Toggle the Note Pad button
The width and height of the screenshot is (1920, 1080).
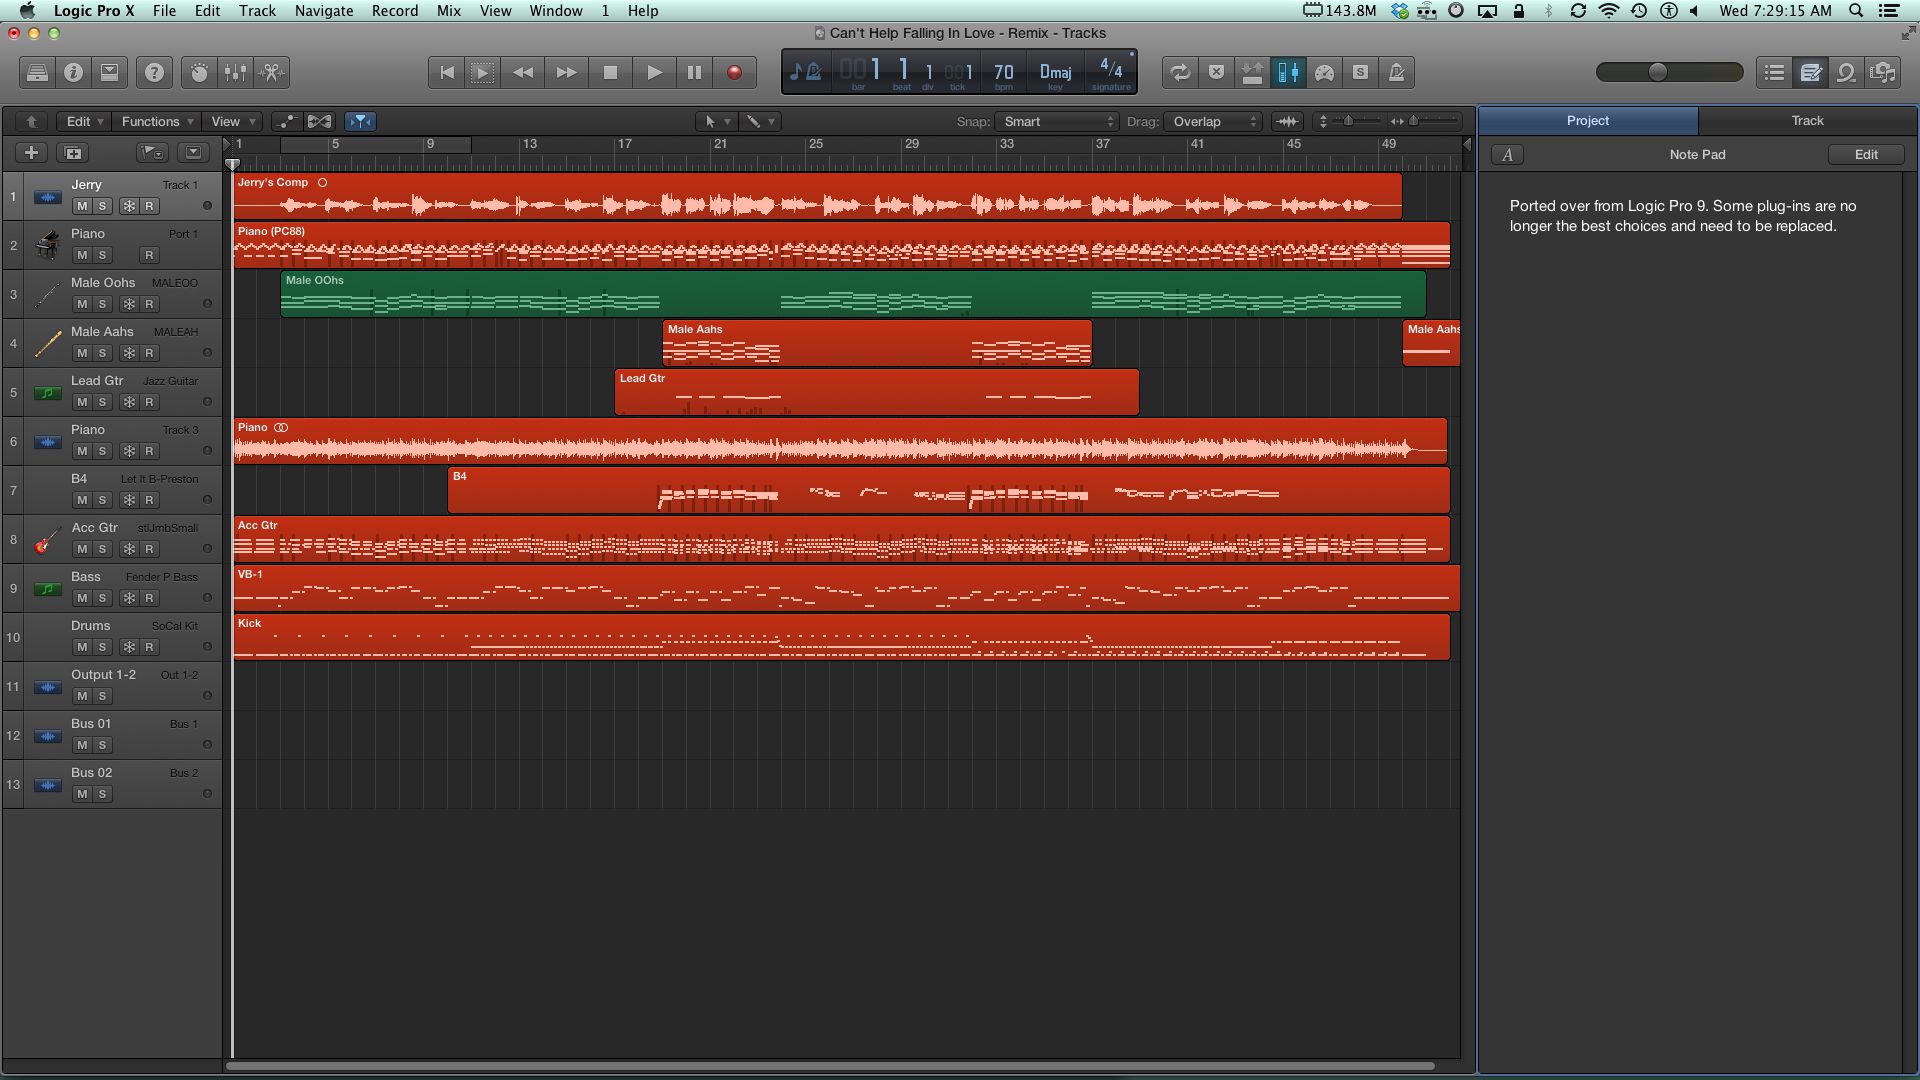[x=1810, y=72]
